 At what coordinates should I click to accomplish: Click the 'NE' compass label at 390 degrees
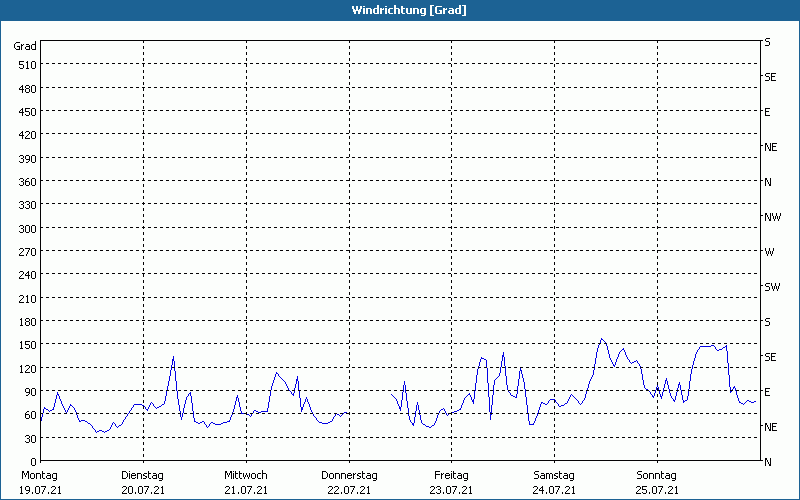pos(770,147)
